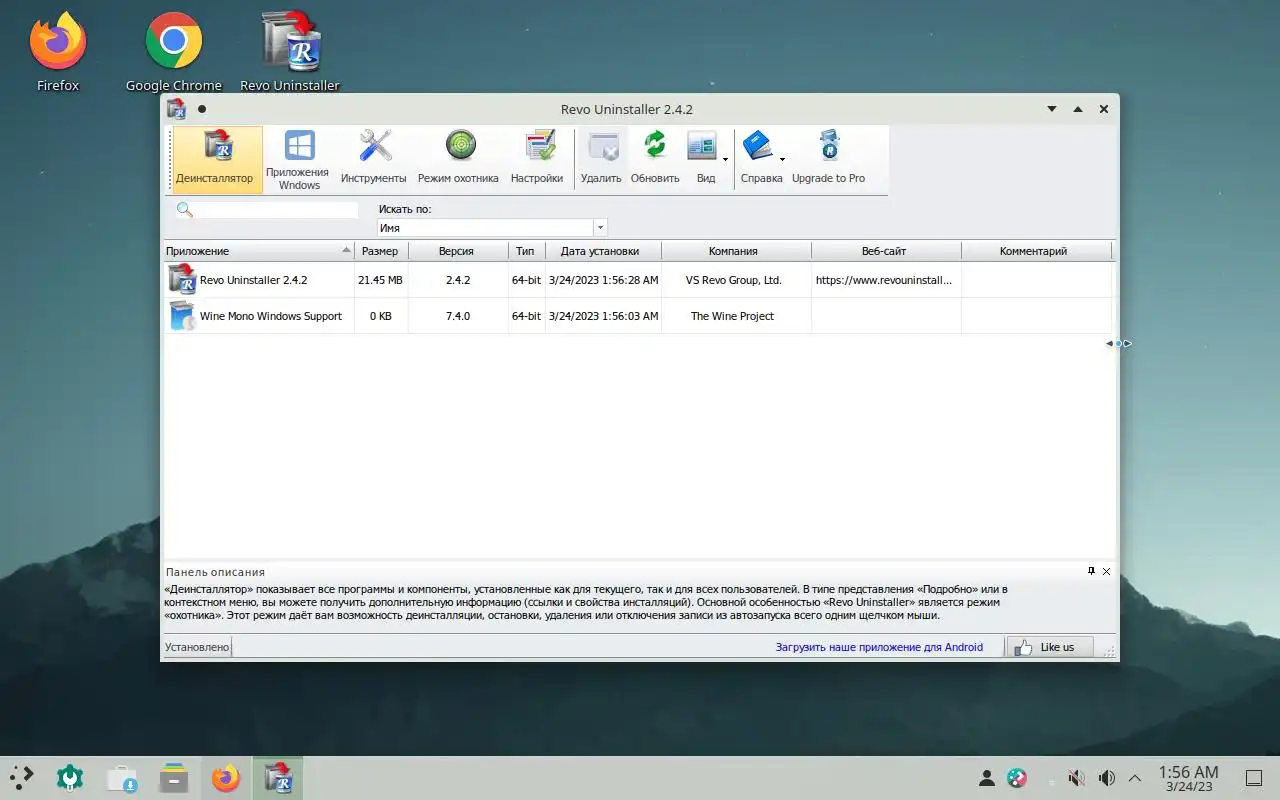Click Revo Uninstaller taskbar entry
The height and width of the screenshot is (800, 1280).
pyautogui.click(x=277, y=777)
